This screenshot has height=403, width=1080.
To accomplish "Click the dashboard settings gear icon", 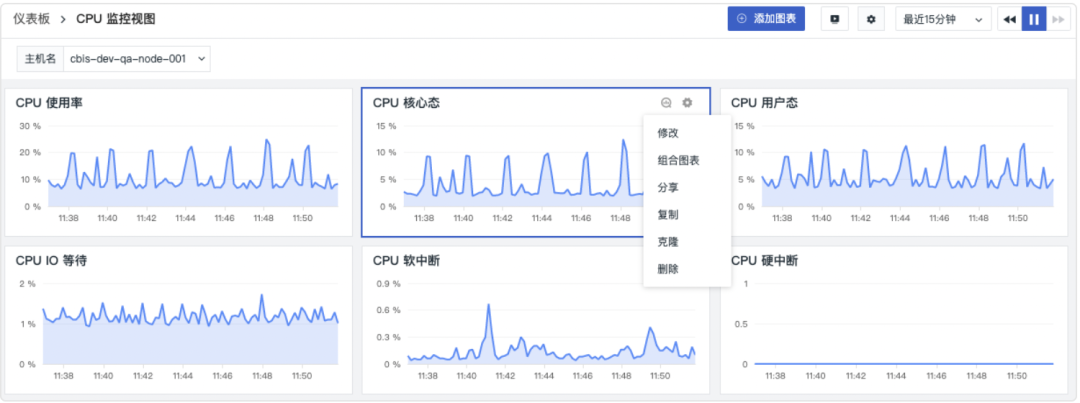I will [x=871, y=19].
